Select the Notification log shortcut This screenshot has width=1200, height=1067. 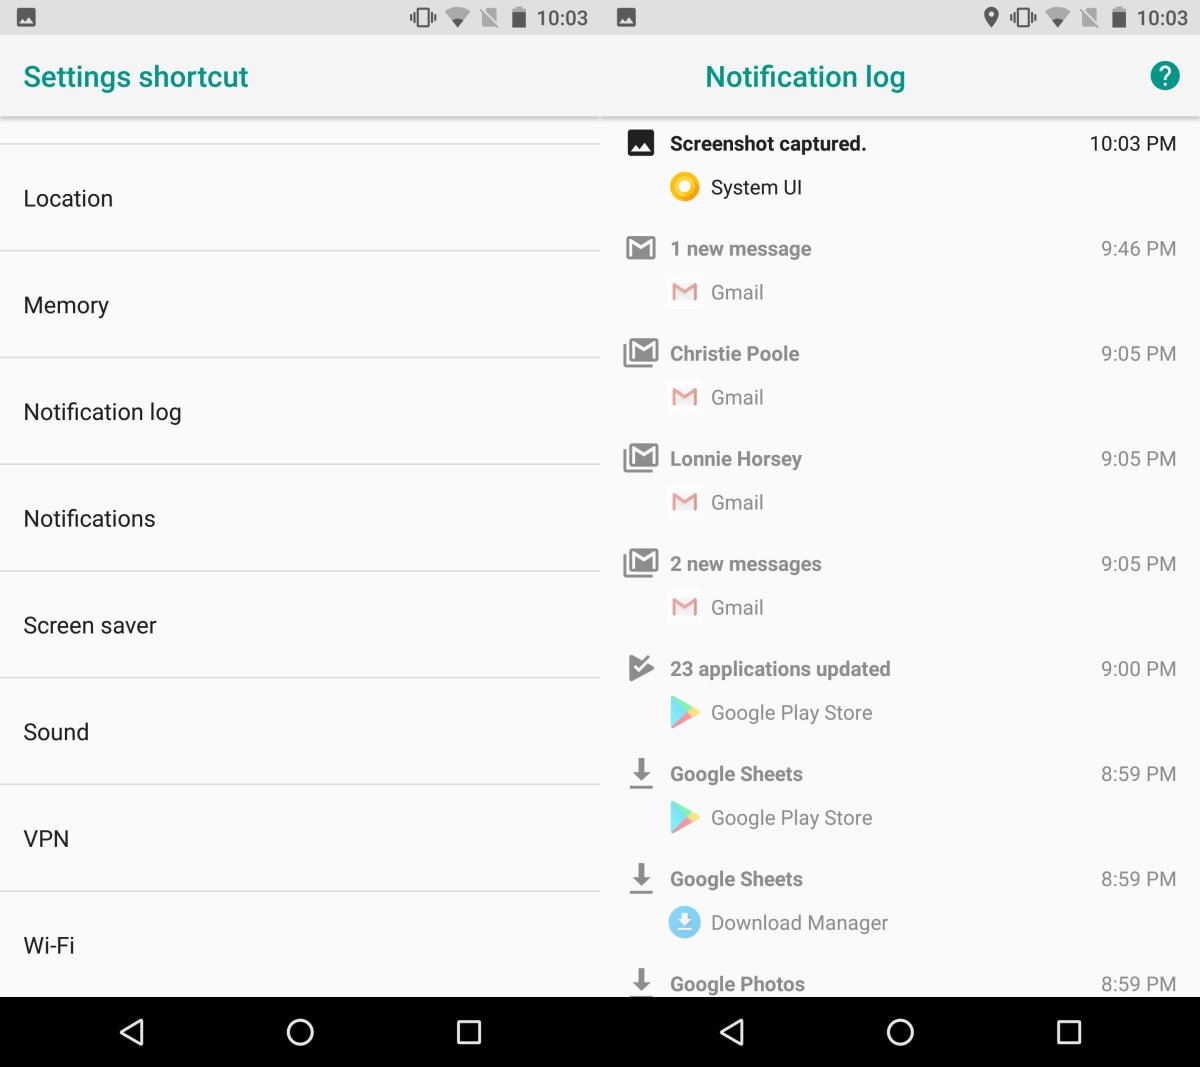tap(300, 412)
